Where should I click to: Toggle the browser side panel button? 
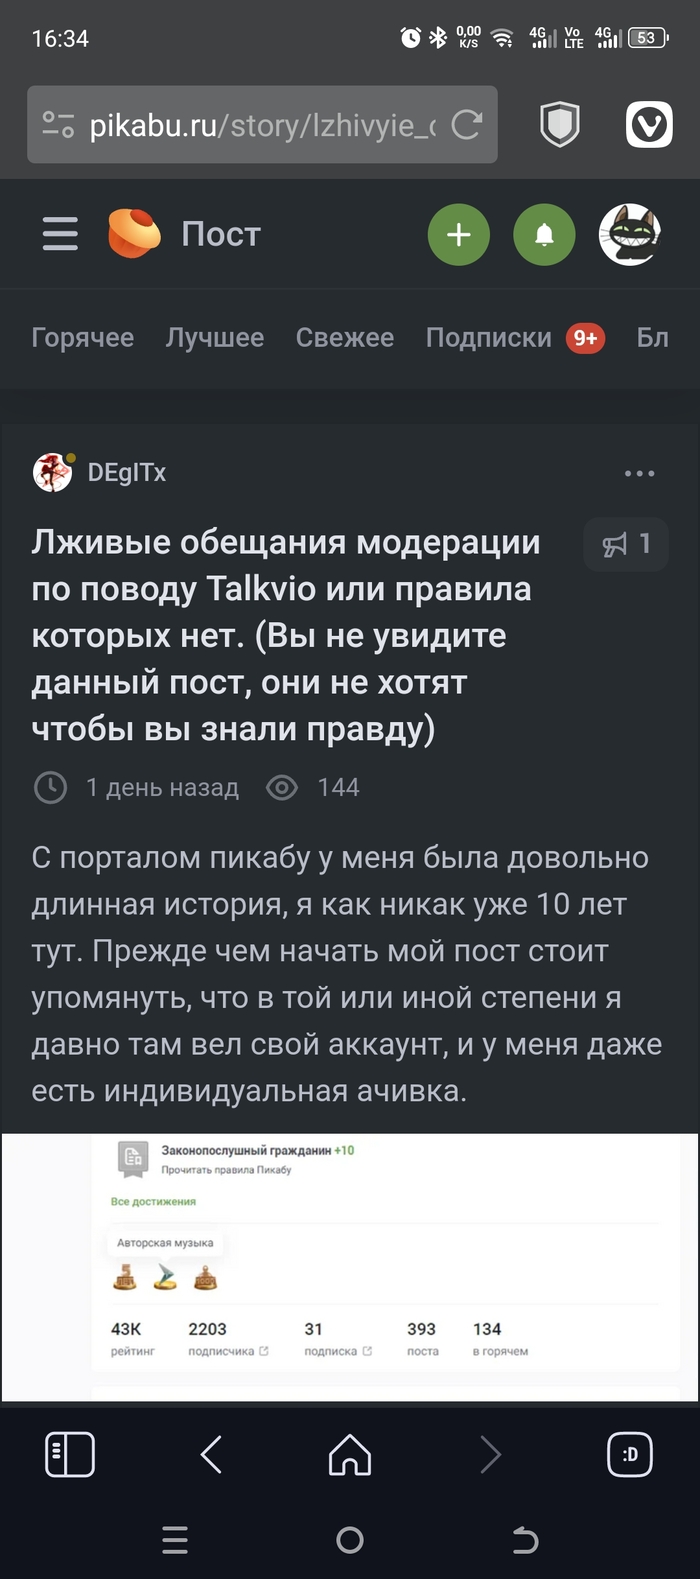70,1454
